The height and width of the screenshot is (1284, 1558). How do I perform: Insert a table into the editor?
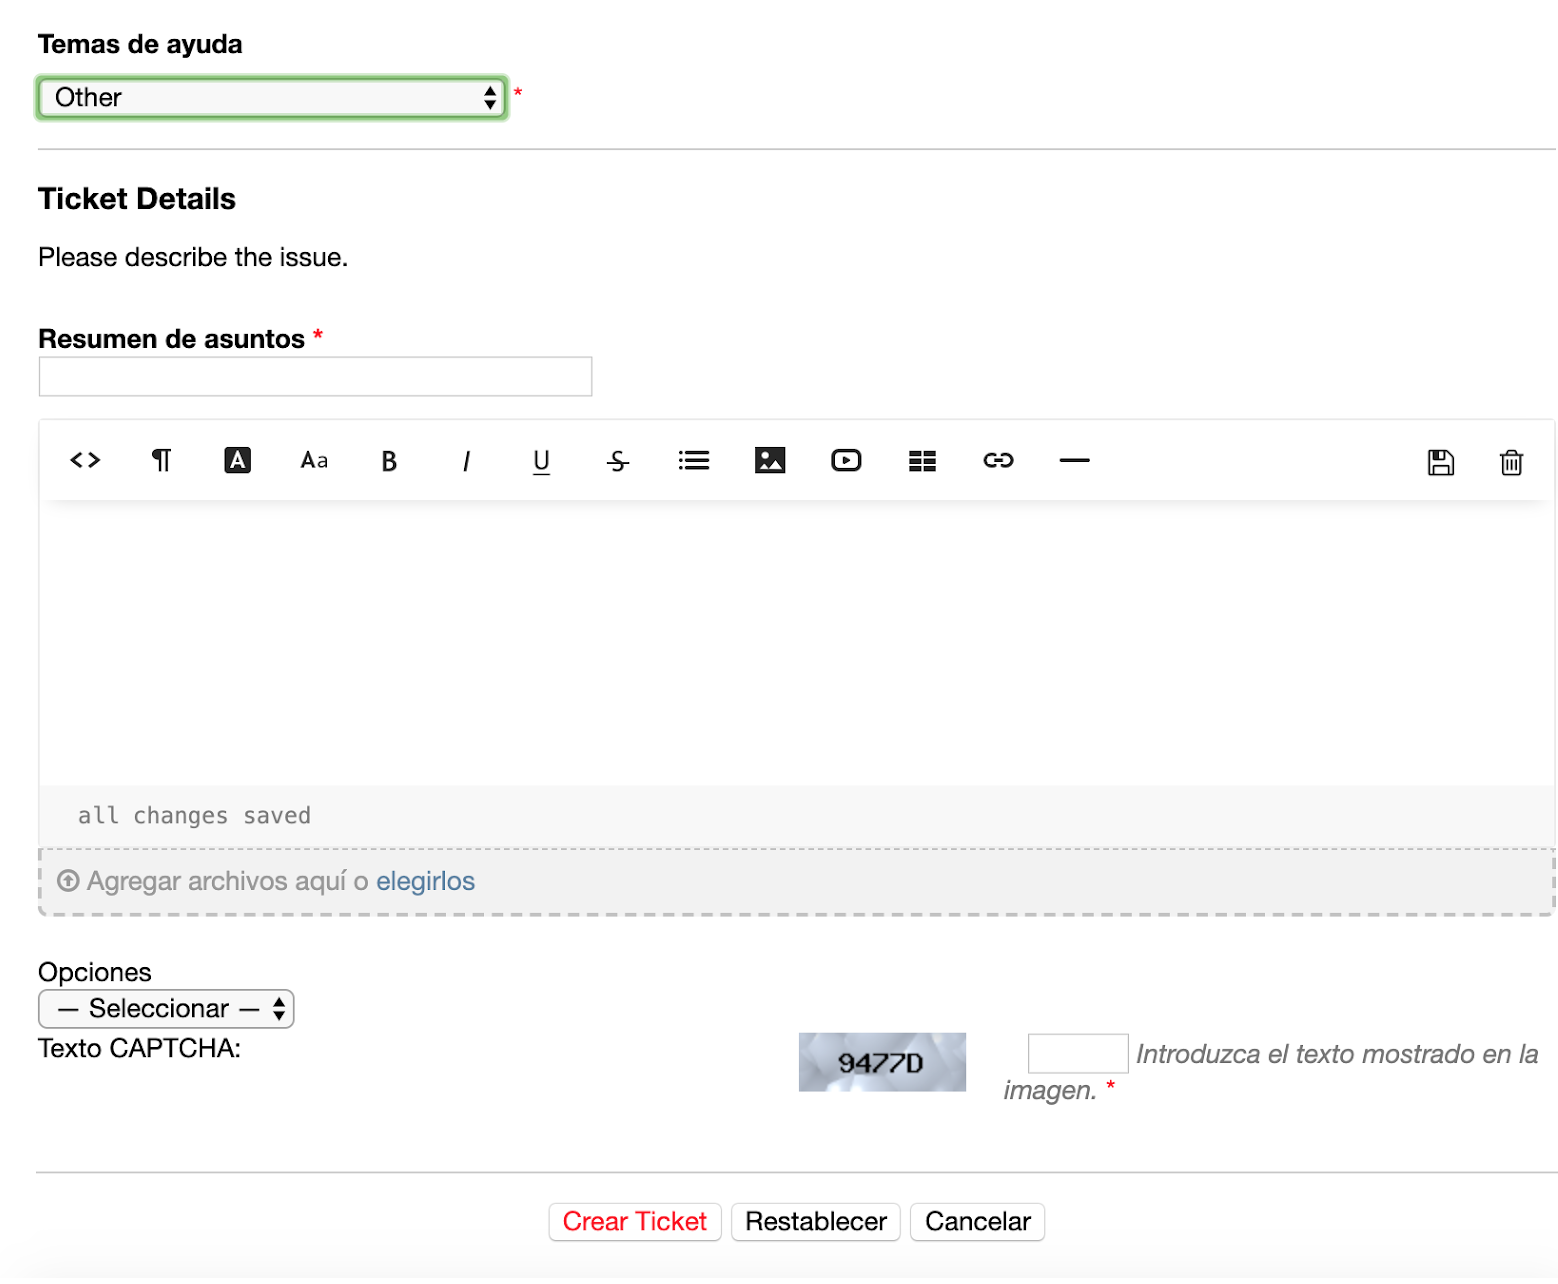click(921, 460)
